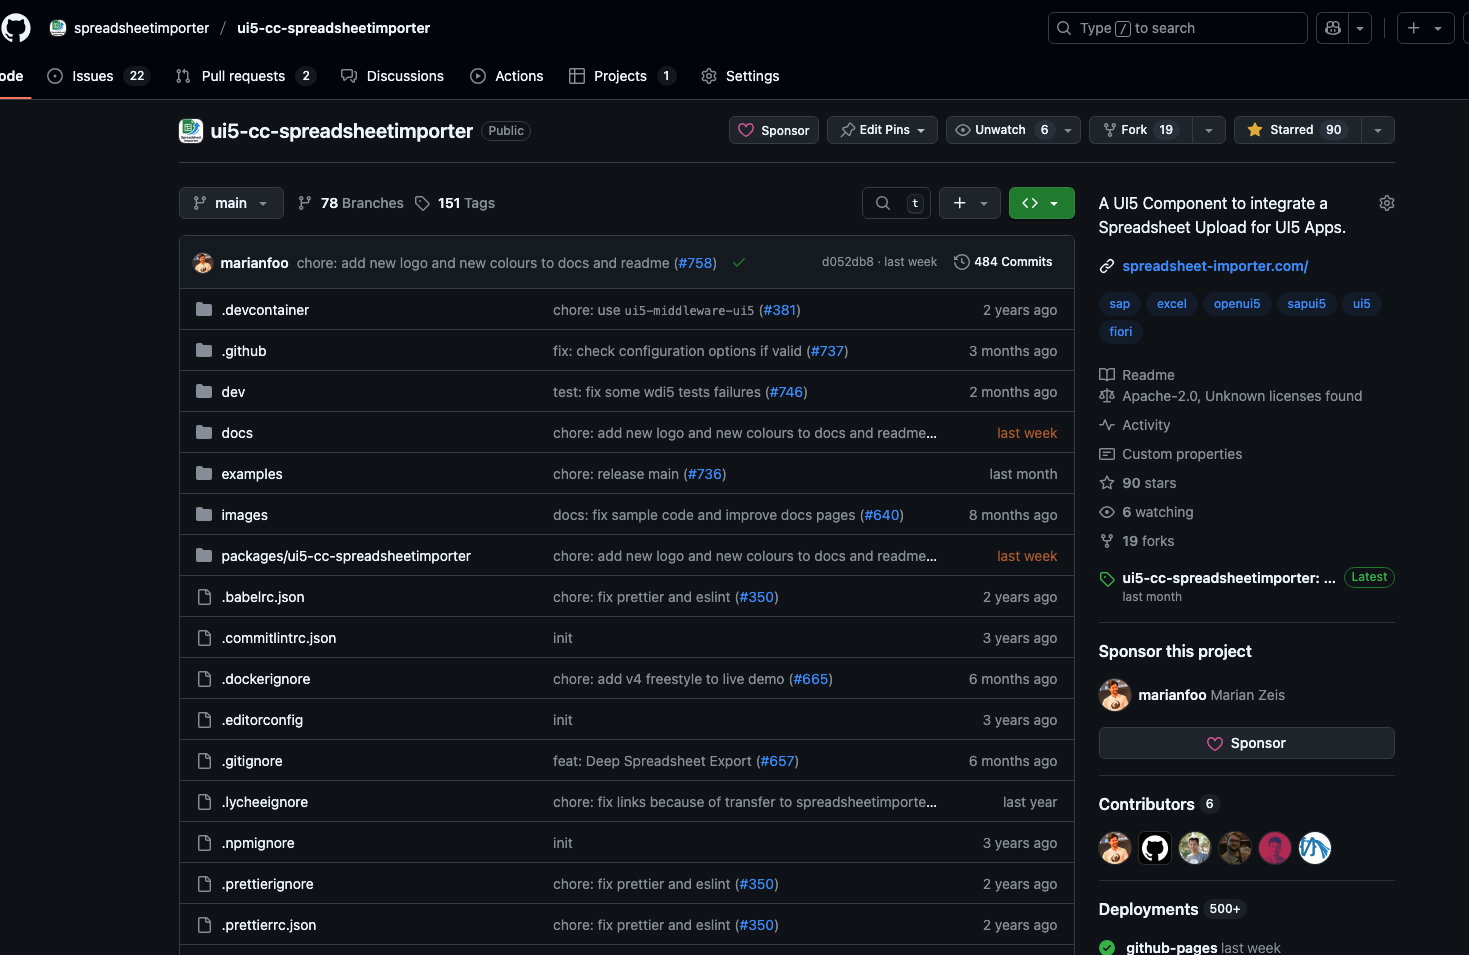The image size is (1469, 955).
Task: Expand the star lists dropdown arrow
Action: tap(1378, 130)
